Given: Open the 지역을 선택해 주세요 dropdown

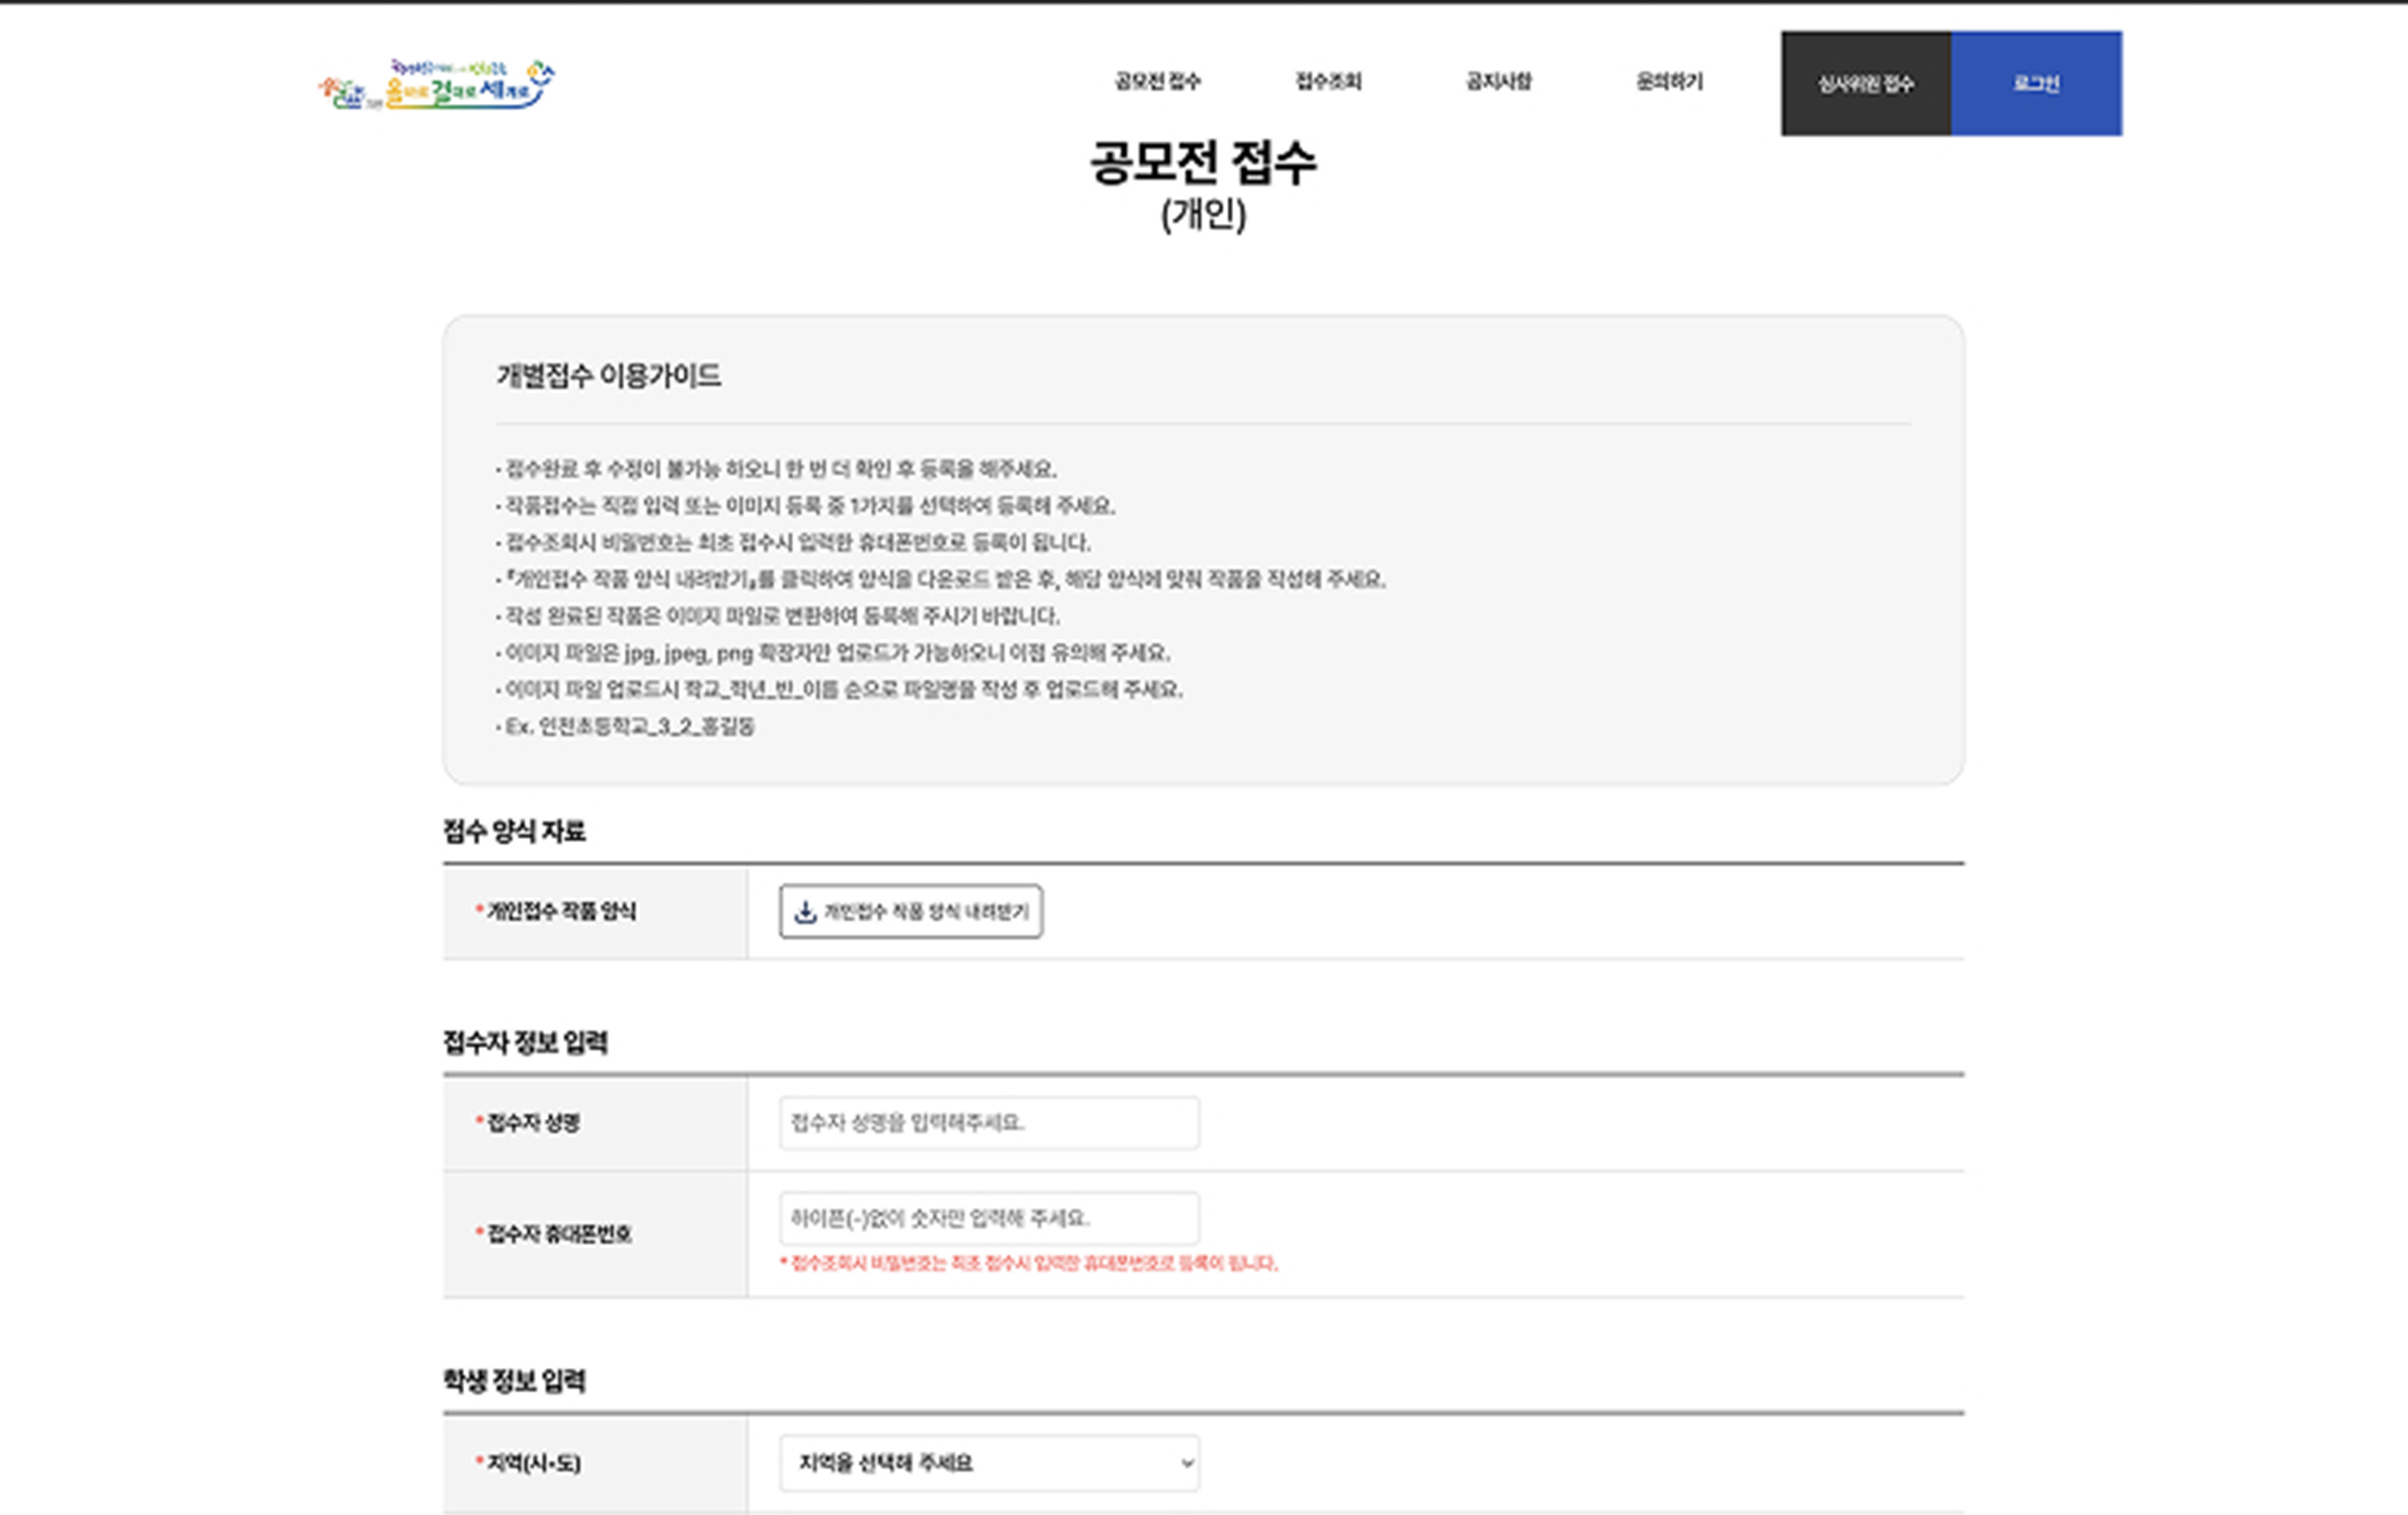Looking at the screenshot, I should coord(989,1463).
